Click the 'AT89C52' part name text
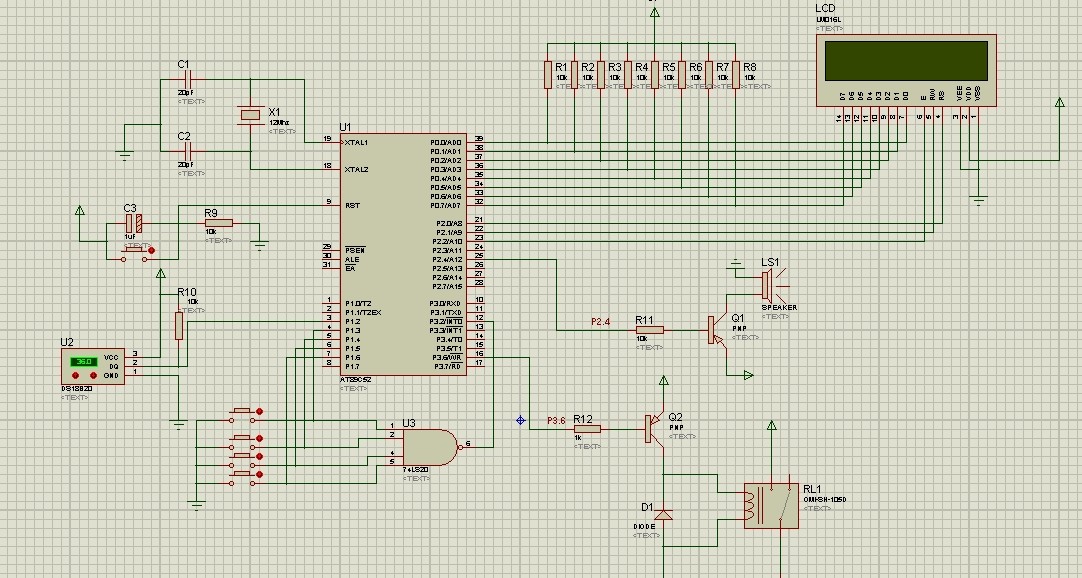Image resolution: width=1082 pixels, height=578 pixels. [355, 380]
